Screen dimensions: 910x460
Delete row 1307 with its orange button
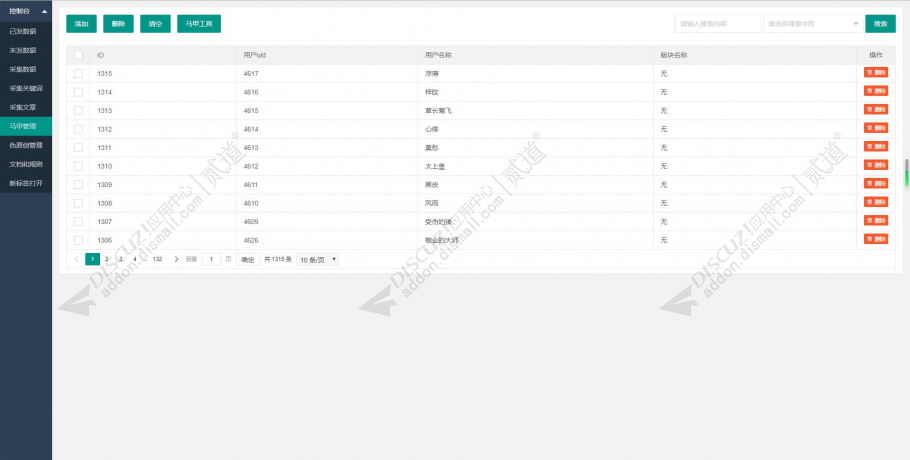coord(876,220)
